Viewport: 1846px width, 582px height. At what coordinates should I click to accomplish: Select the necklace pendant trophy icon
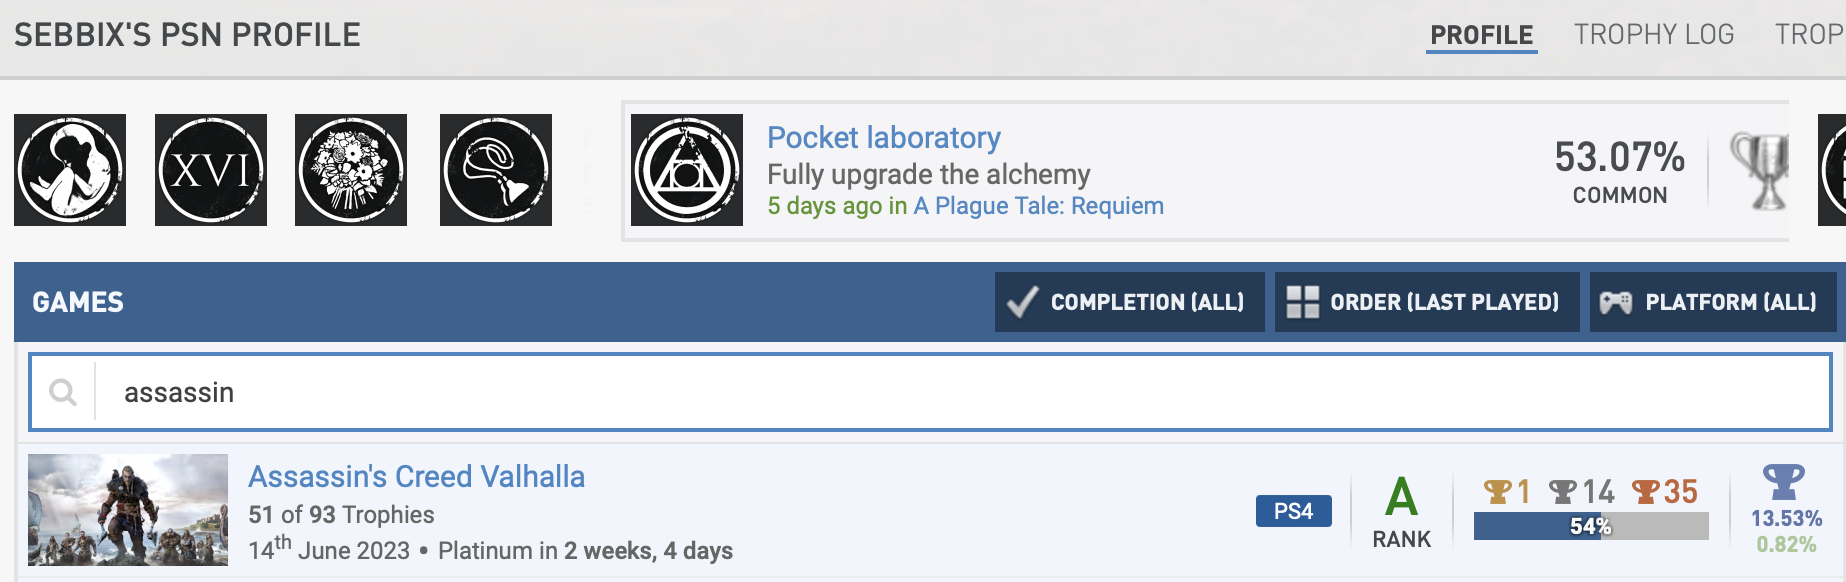tap(496, 170)
